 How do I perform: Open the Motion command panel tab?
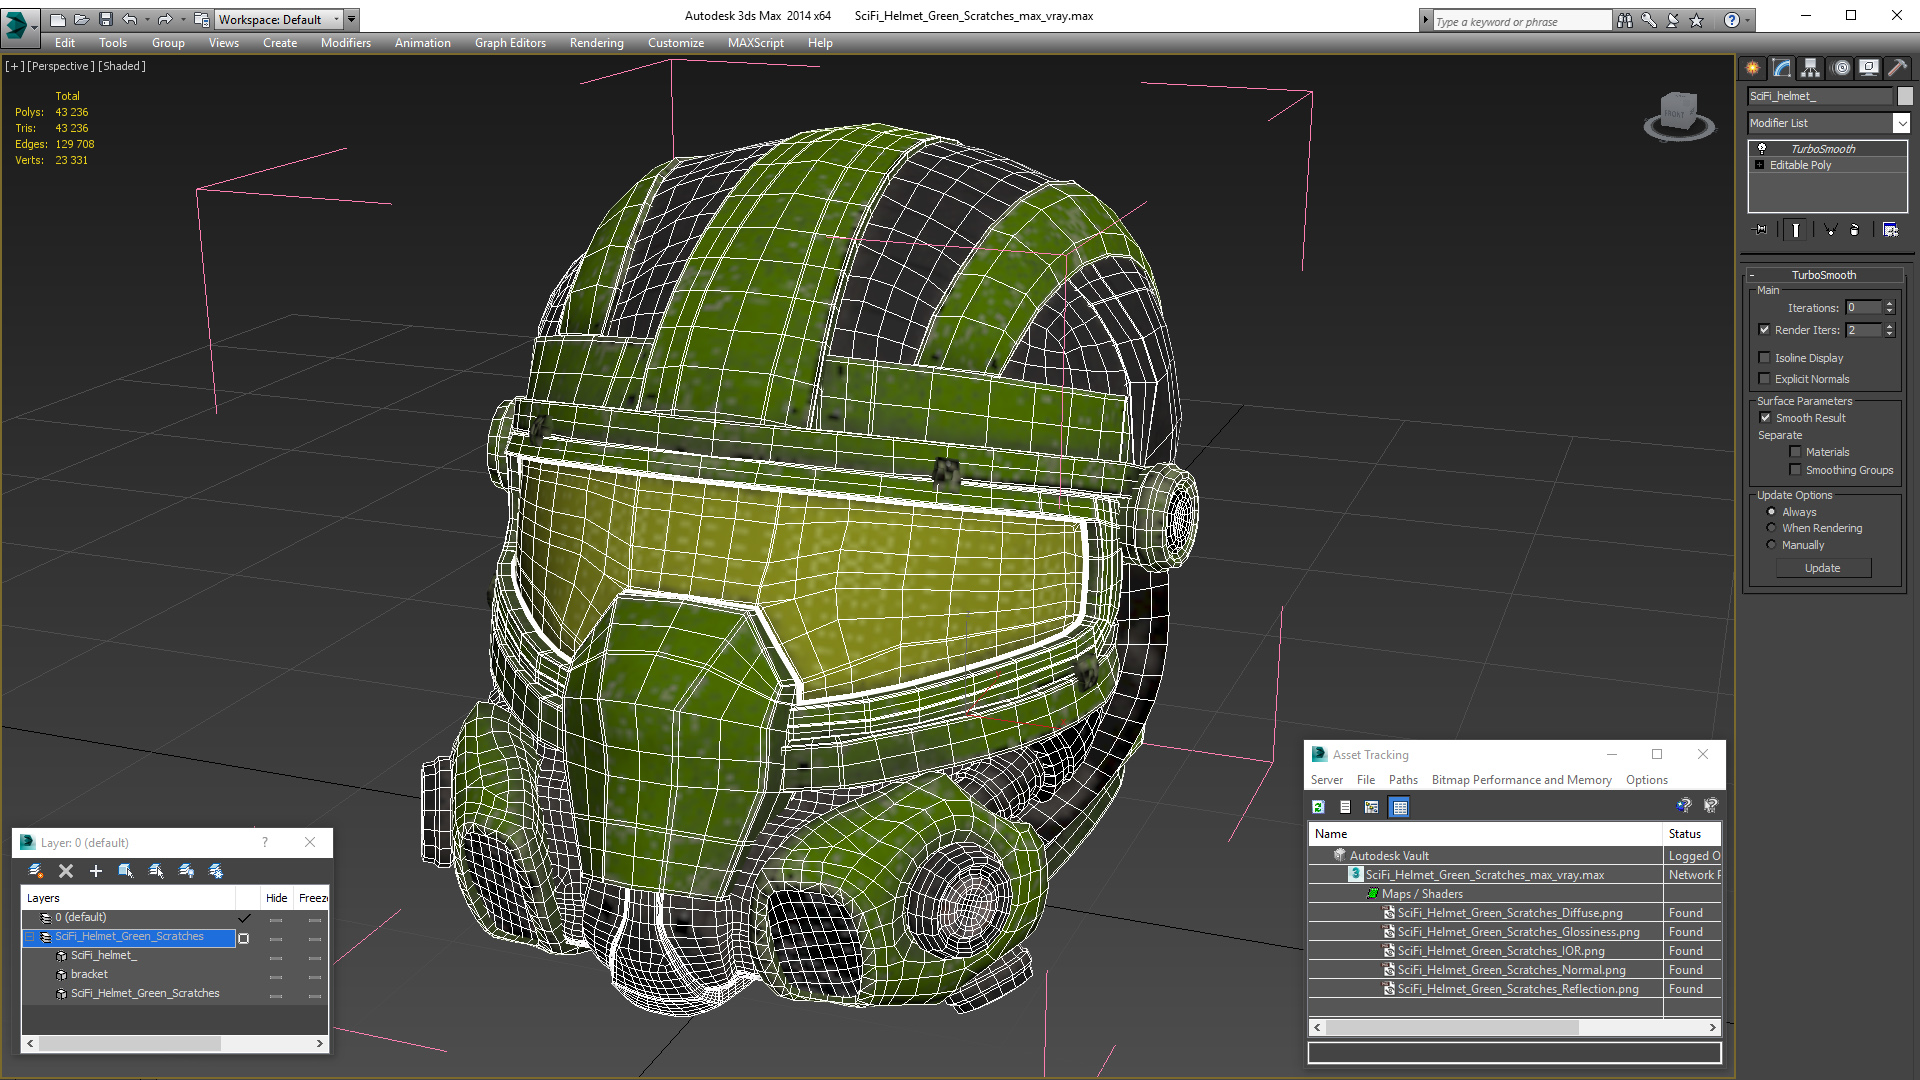tap(1841, 68)
